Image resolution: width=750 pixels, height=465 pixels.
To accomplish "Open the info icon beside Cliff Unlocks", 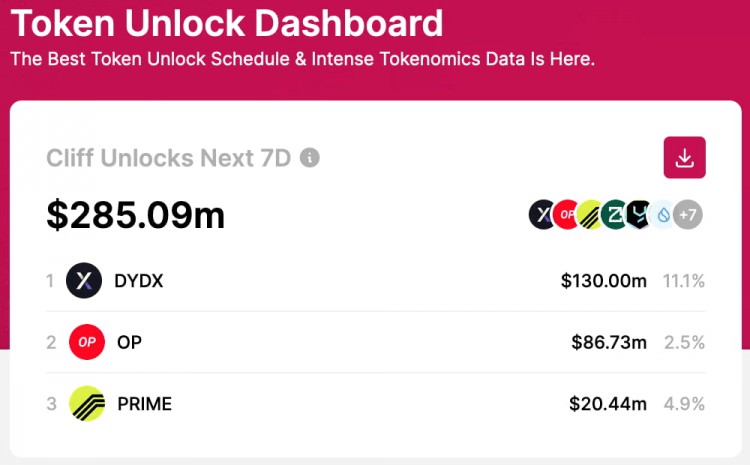I will pos(309,157).
